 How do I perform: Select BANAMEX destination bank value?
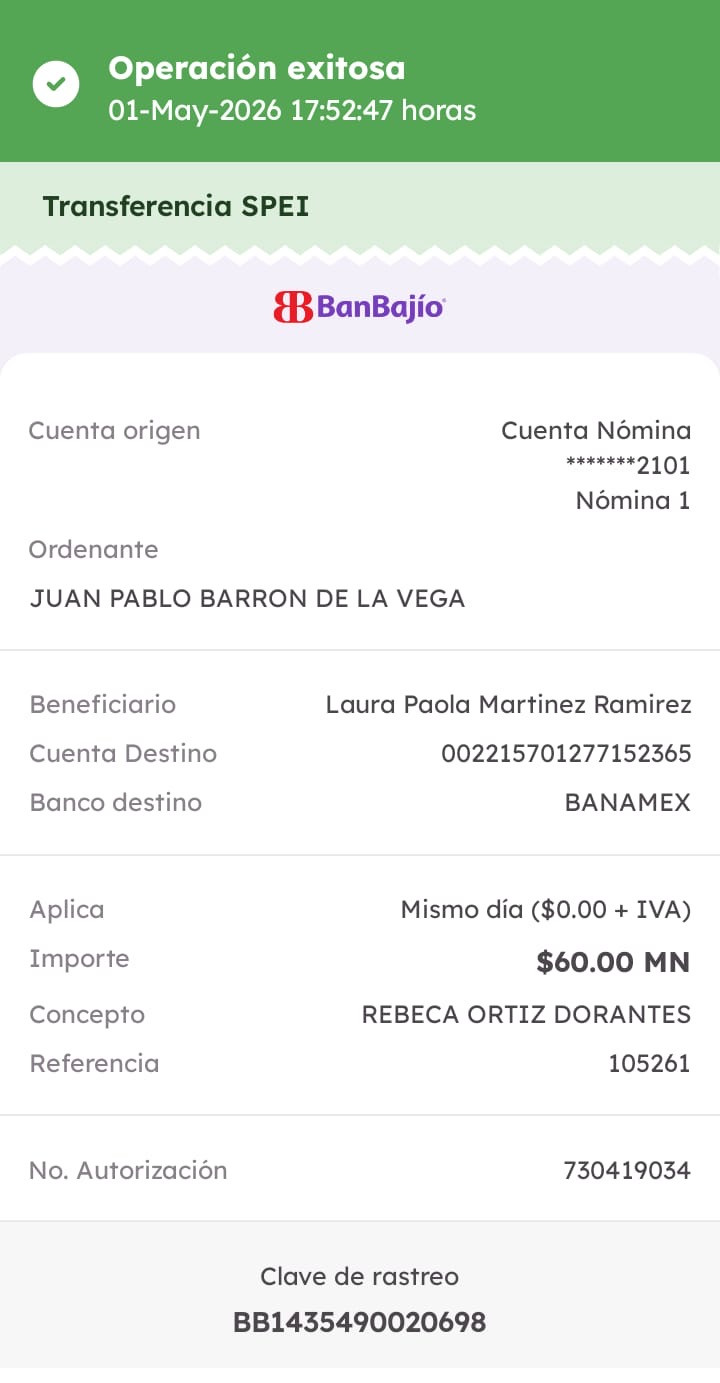[x=628, y=803]
